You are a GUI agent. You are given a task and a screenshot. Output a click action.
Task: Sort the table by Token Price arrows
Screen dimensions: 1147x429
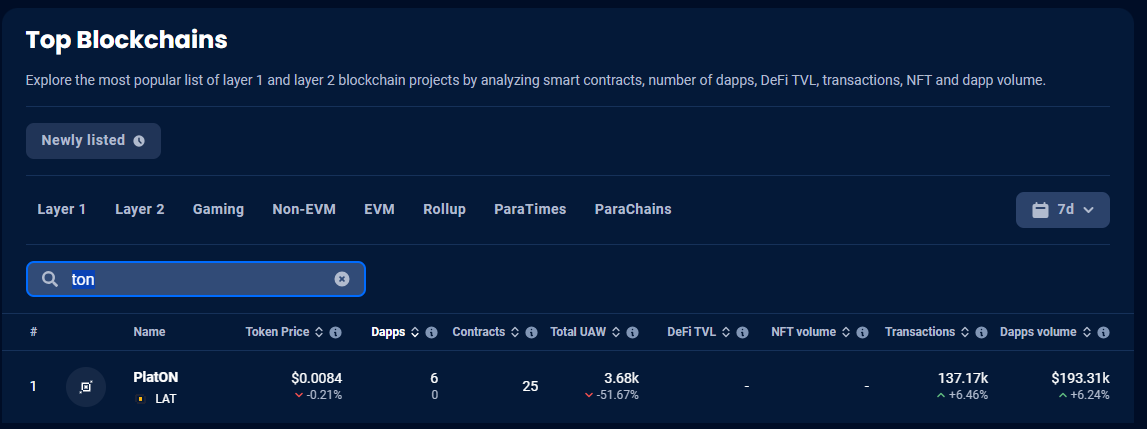coord(318,332)
